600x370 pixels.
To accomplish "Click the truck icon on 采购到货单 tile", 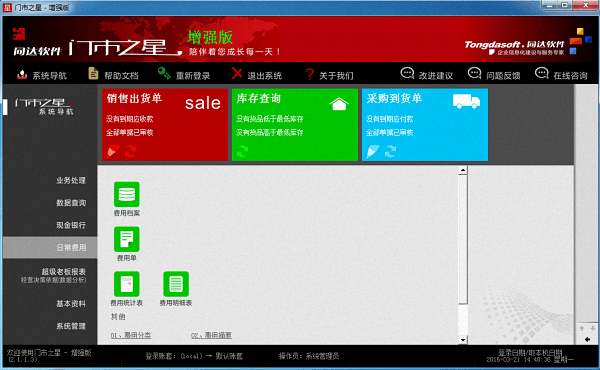I will [x=466, y=101].
